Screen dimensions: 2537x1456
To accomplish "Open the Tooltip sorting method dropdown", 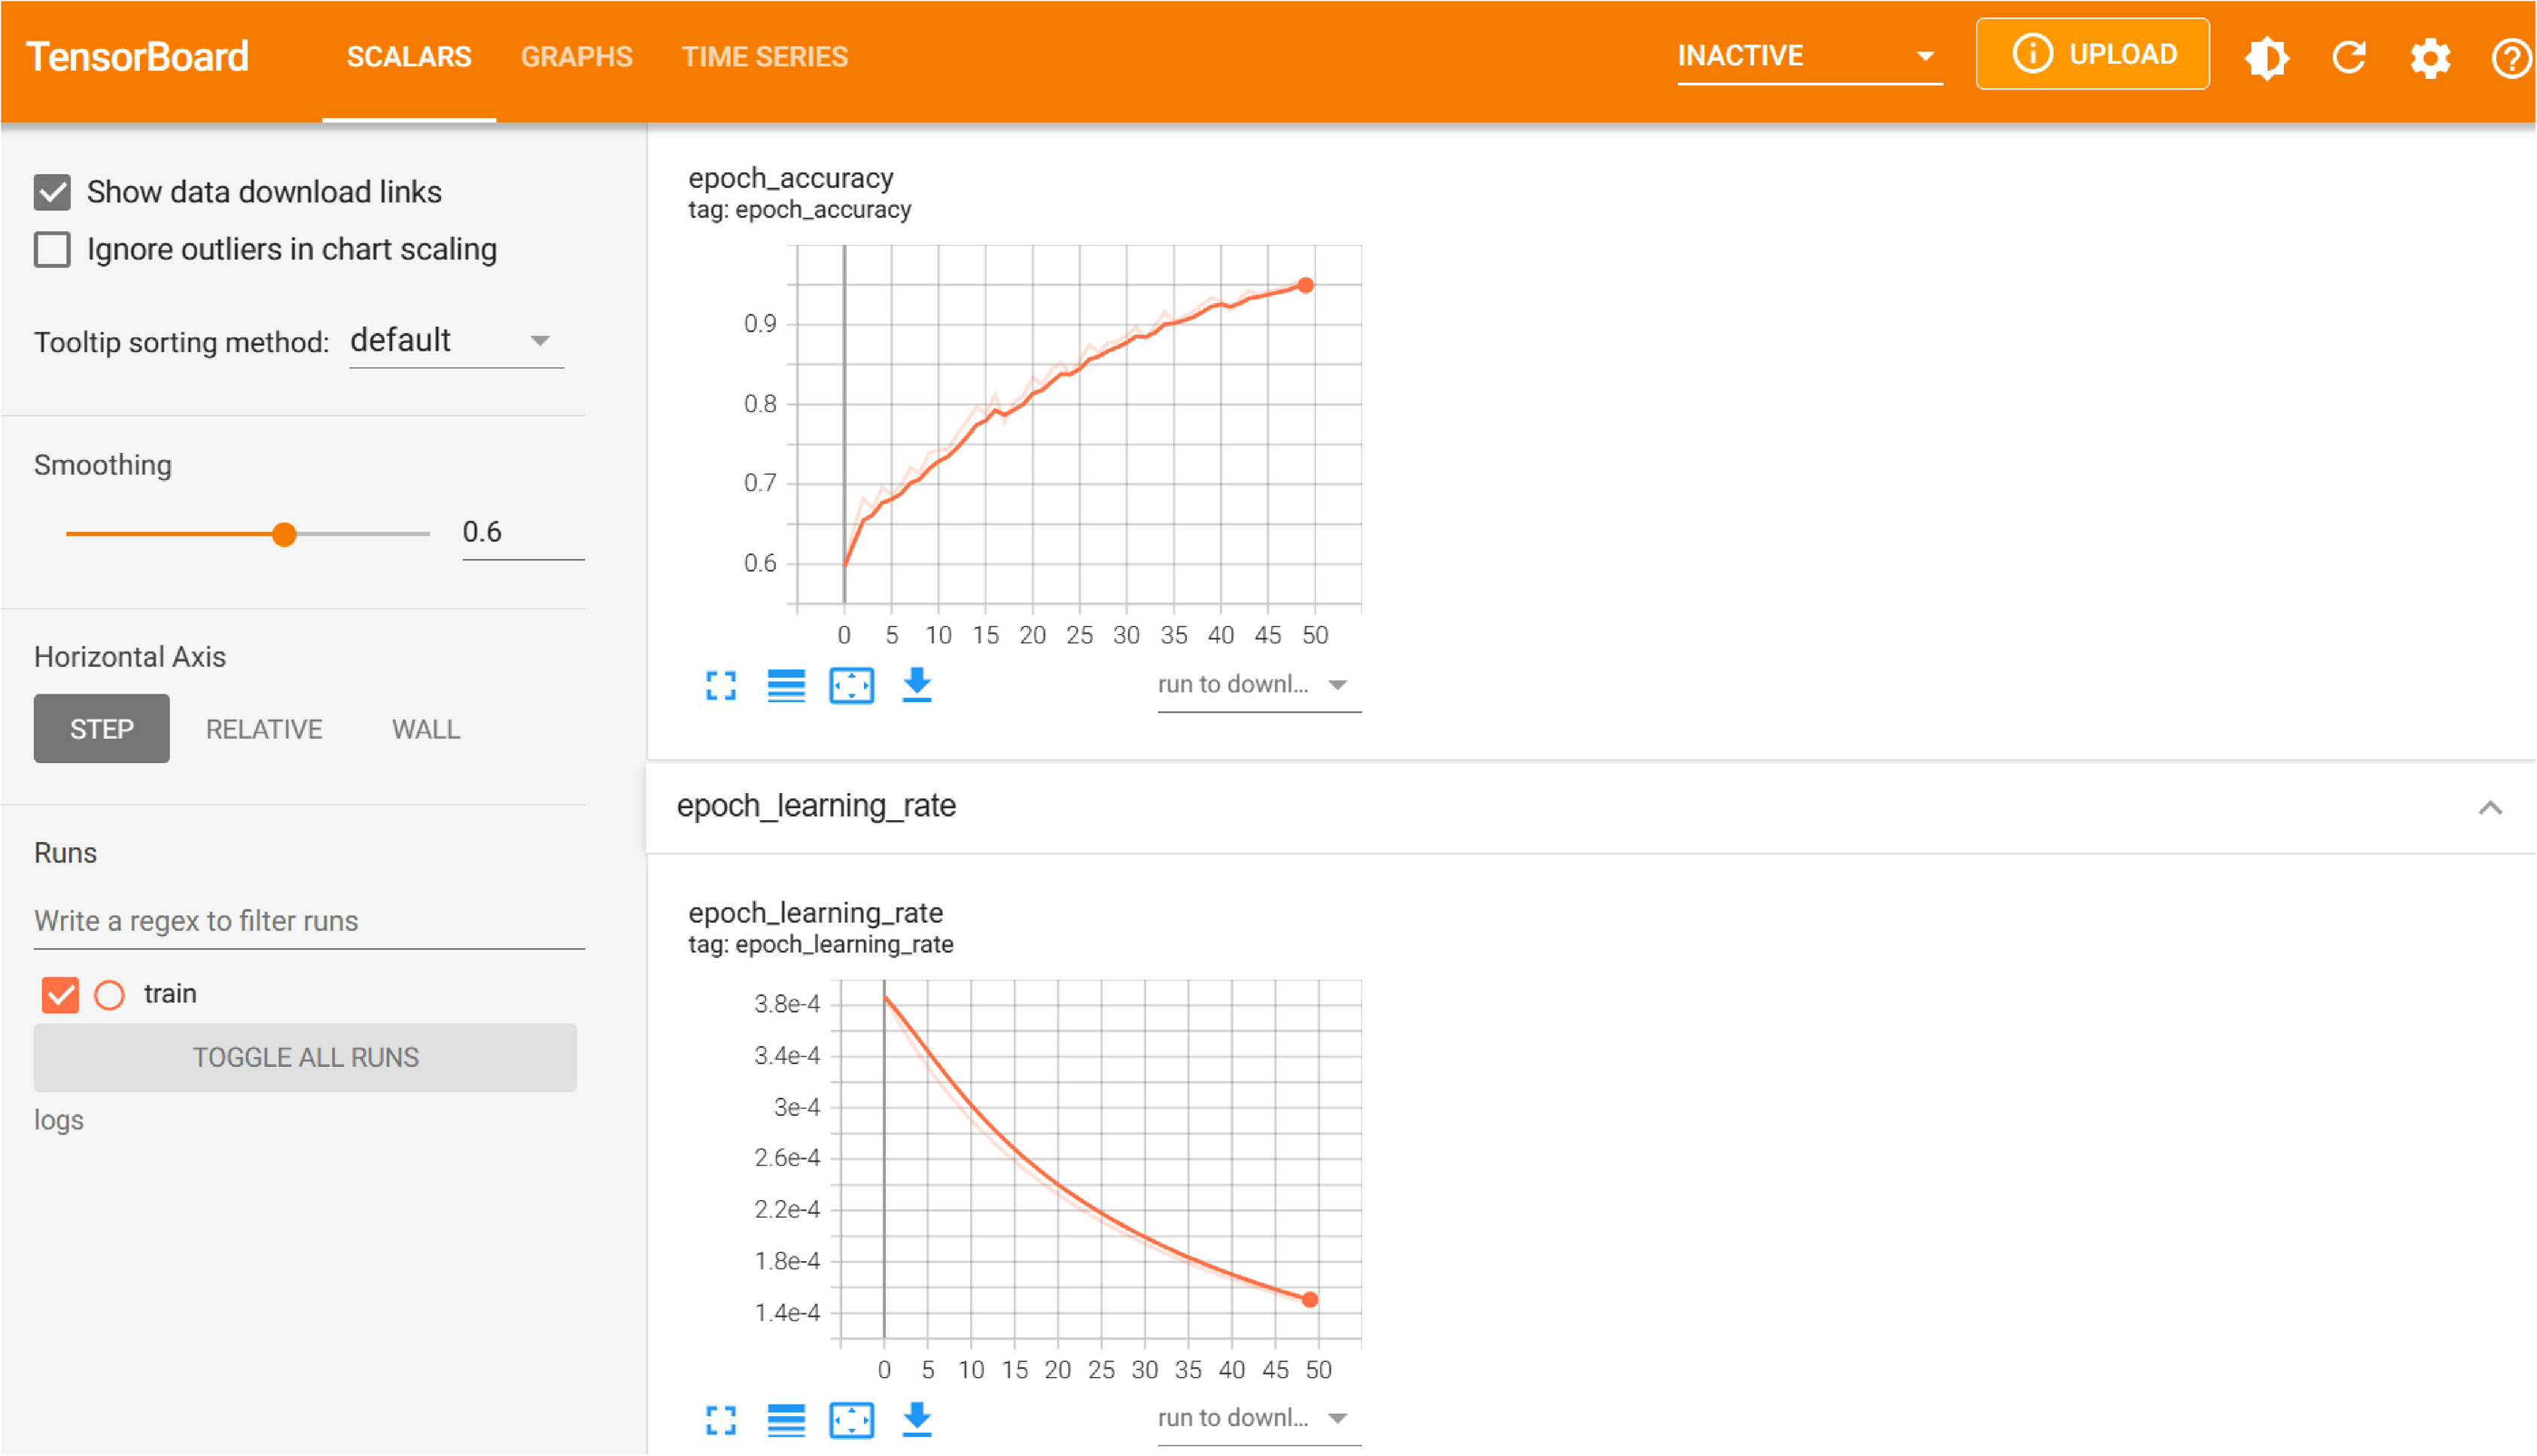I will [x=456, y=342].
